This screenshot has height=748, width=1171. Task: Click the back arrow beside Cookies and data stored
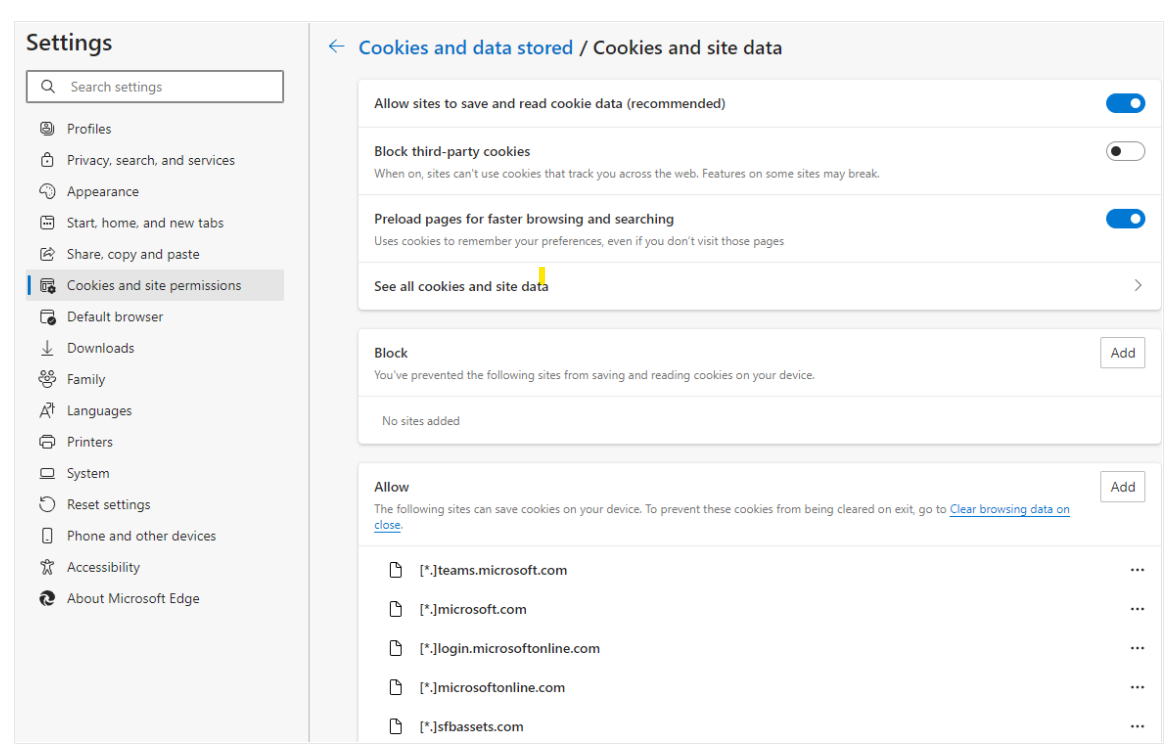tap(336, 47)
